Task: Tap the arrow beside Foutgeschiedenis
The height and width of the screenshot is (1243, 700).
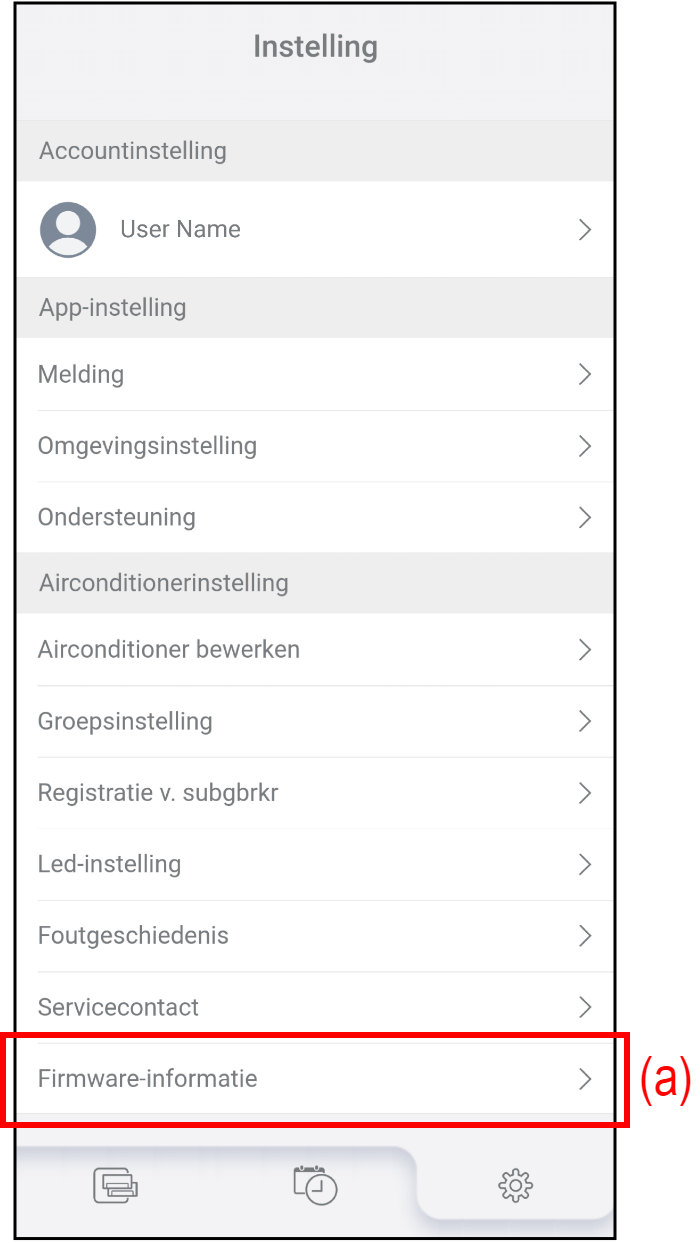Action: [x=585, y=937]
